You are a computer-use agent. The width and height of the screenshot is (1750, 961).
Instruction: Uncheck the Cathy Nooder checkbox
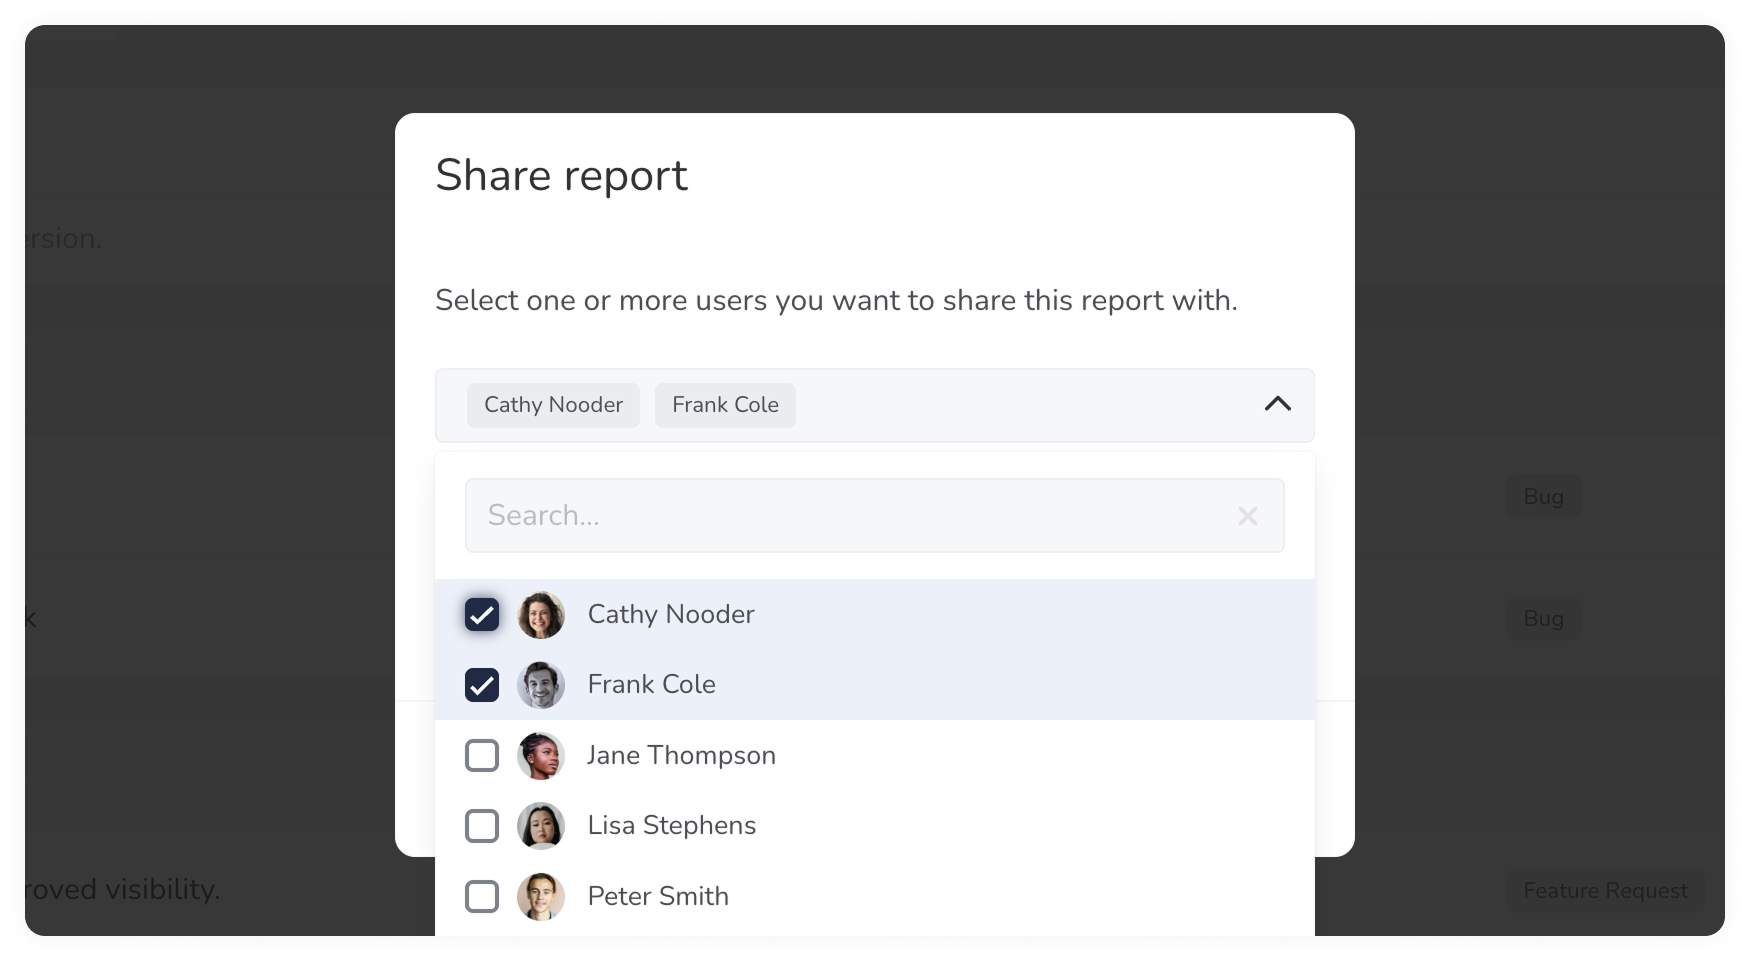click(482, 614)
